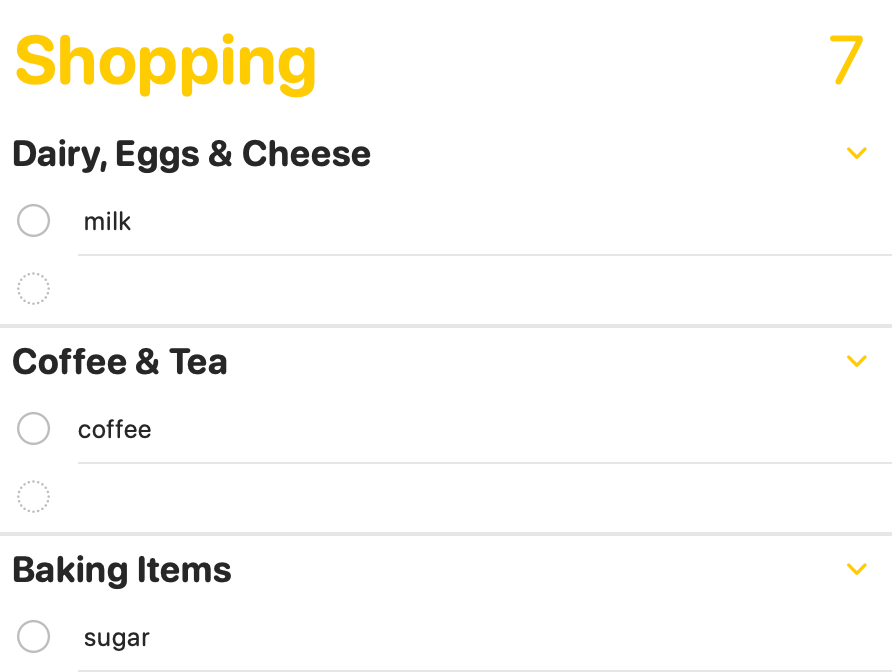Click the dotted circle below milk
Image resolution: width=892 pixels, height=672 pixels.
point(34,288)
